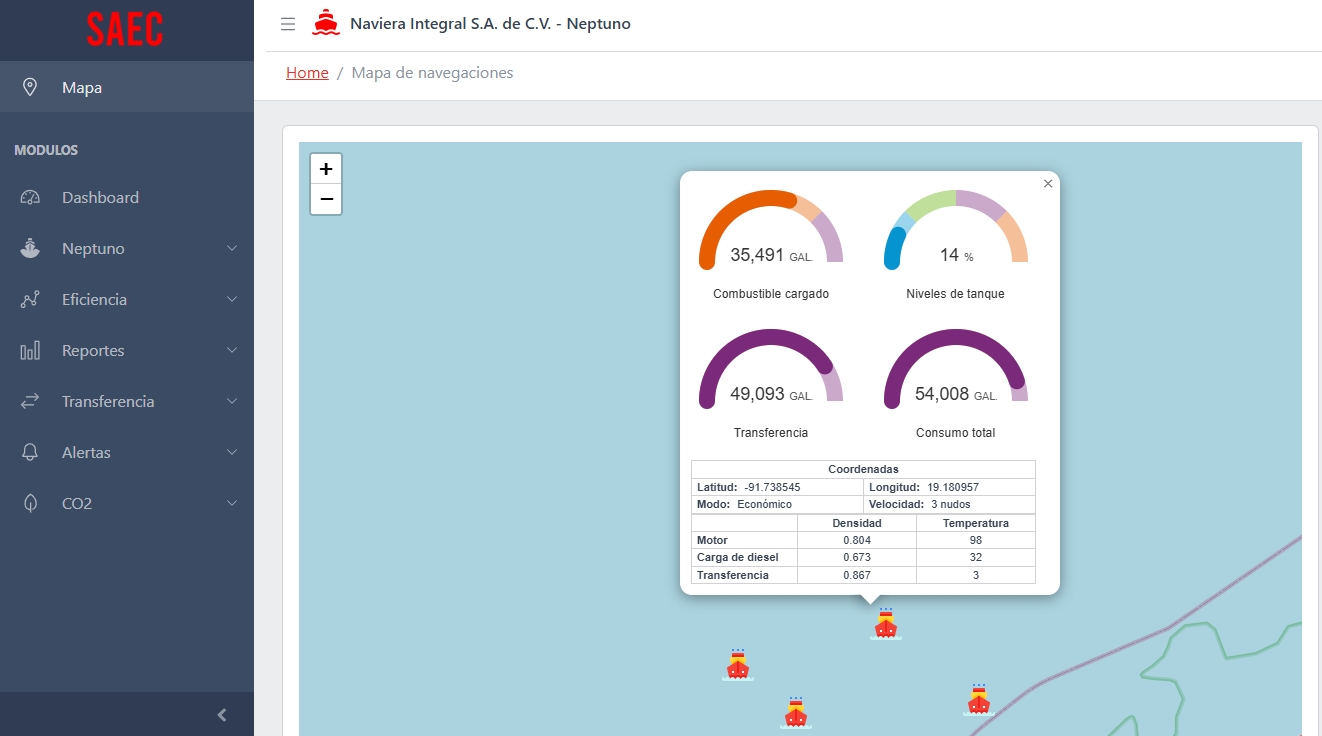Zoom out on the map
This screenshot has width=1322, height=736.
(326, 199)
